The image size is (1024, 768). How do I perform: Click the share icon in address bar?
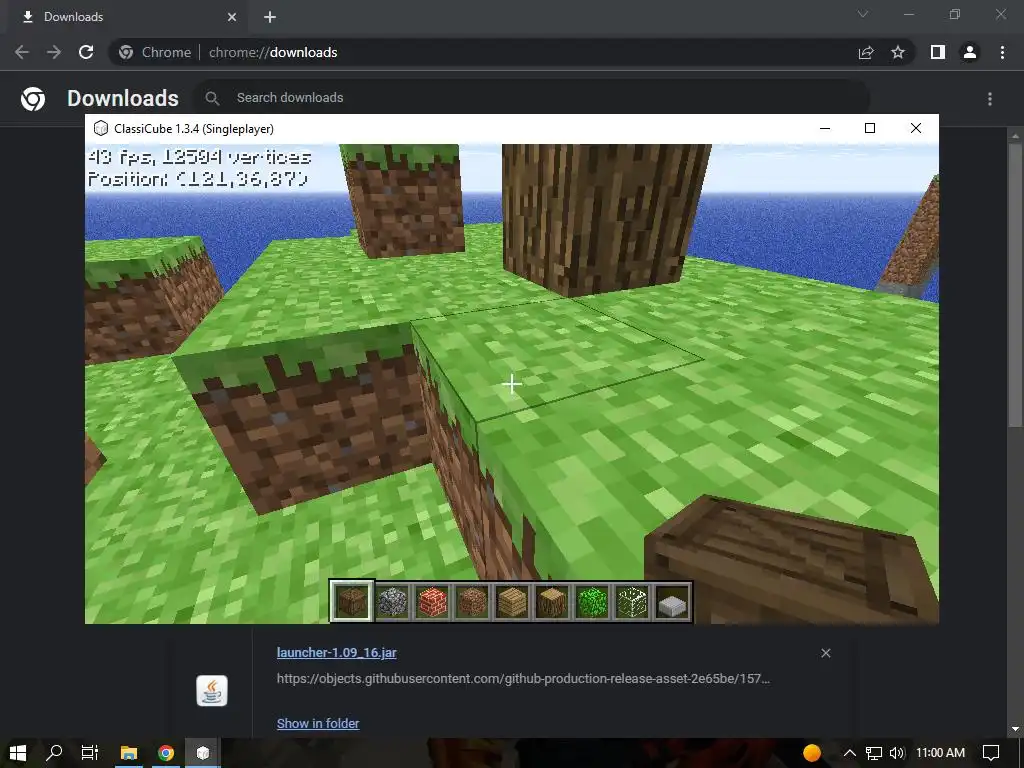pos(866,52)
